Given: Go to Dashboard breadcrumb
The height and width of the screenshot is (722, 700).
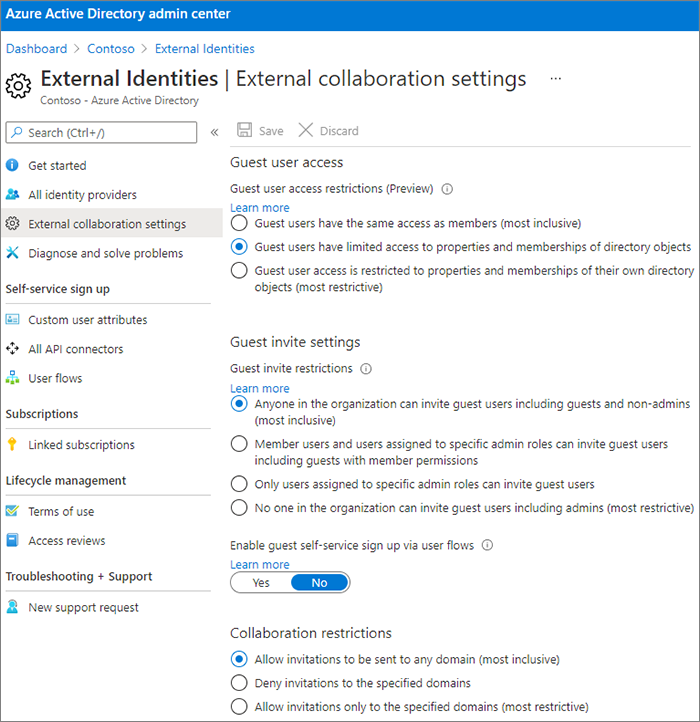Looking at the screenshot, I should coord(36,49).
